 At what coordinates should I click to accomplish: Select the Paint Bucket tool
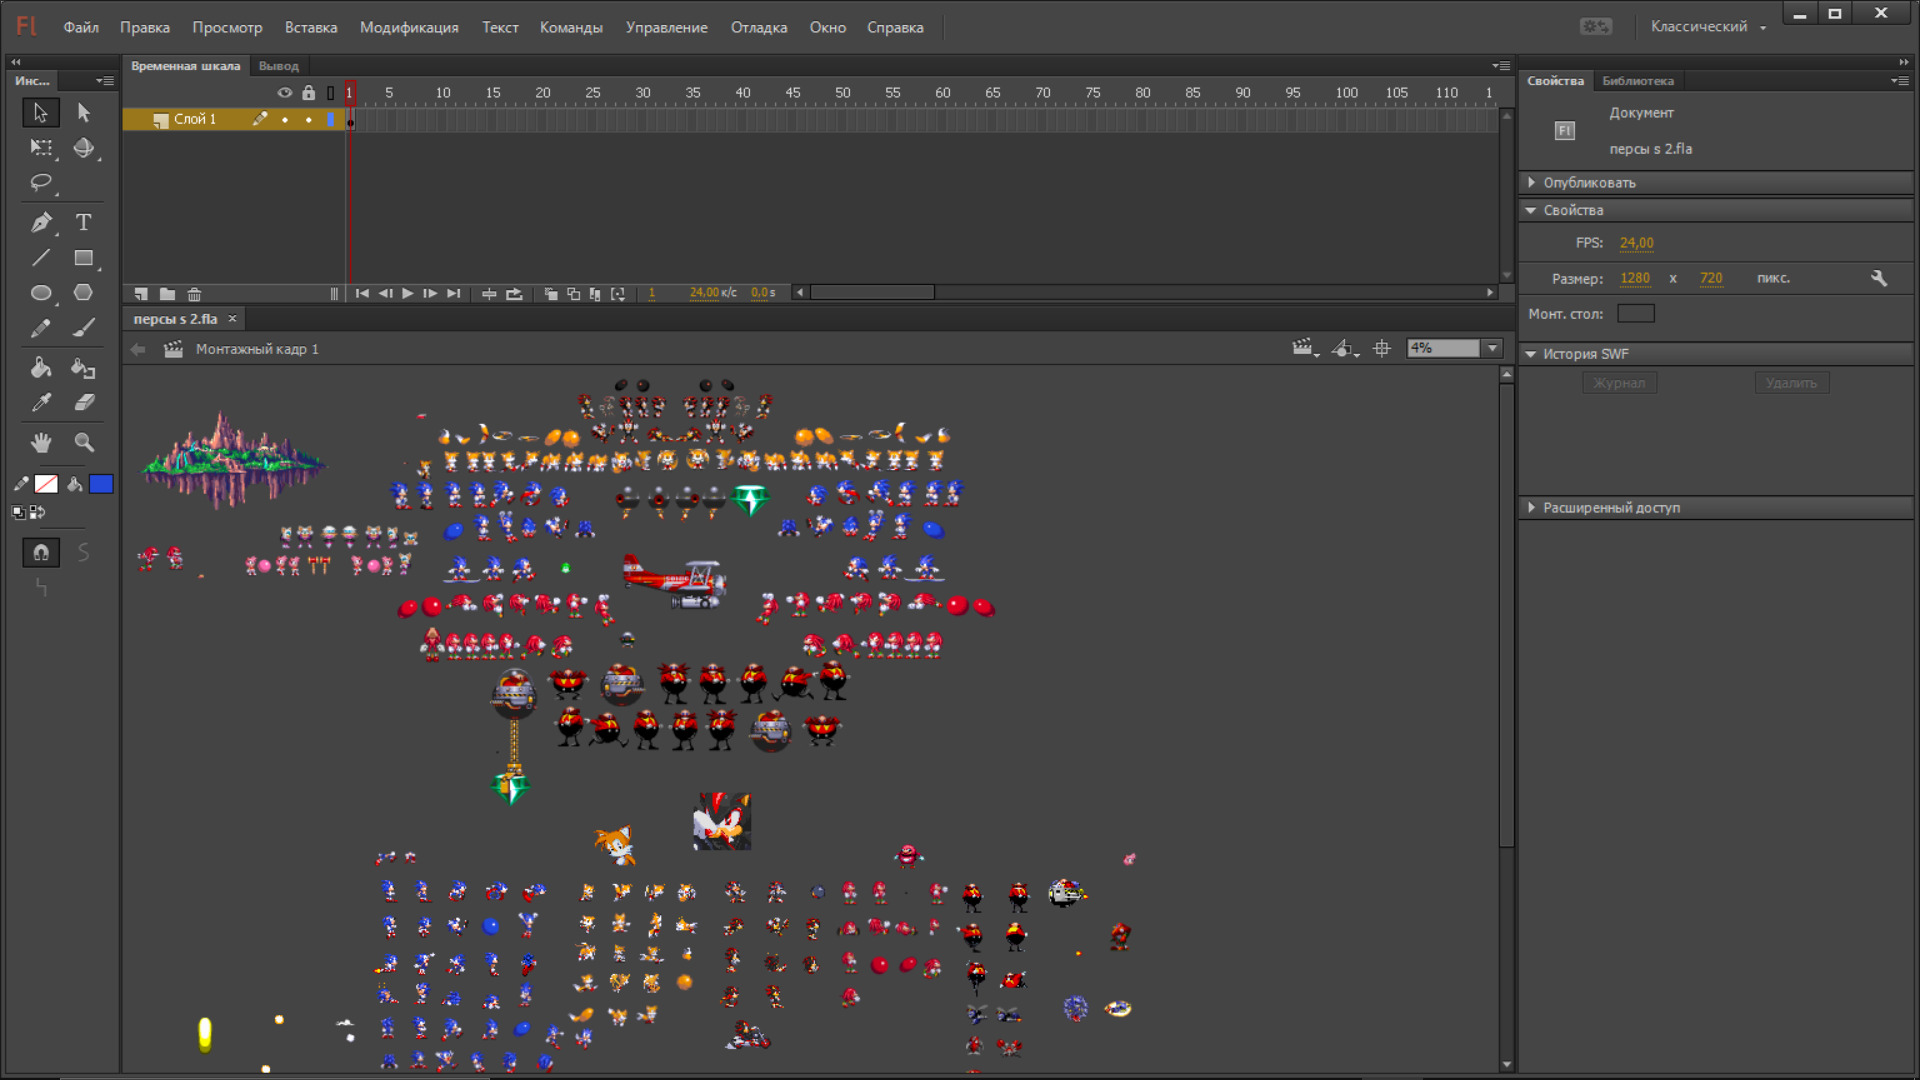41,367
